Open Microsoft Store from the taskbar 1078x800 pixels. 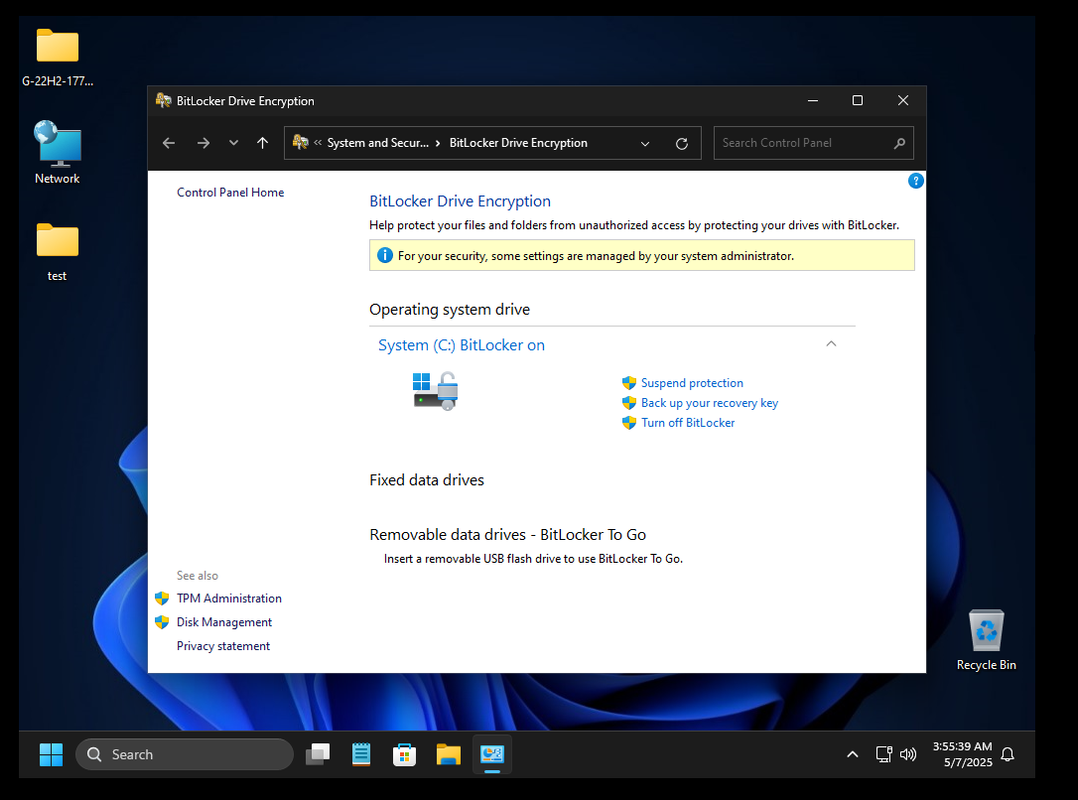coord(404,755)
